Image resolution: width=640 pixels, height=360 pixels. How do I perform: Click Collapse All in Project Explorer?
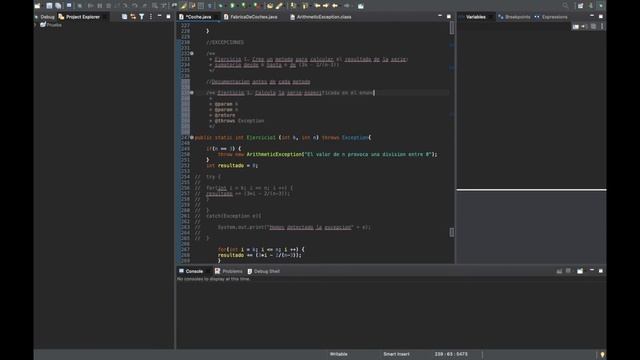click(x=124, y=17)
